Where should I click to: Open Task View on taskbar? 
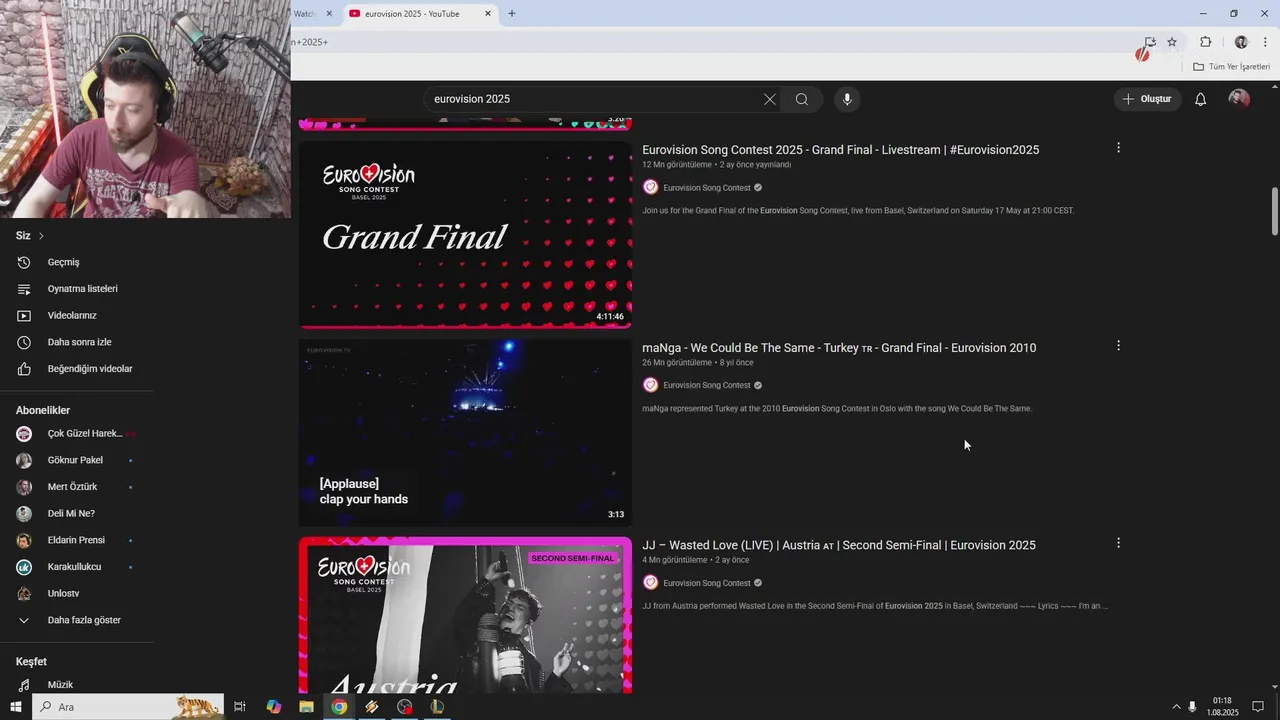tap(240, 707)
